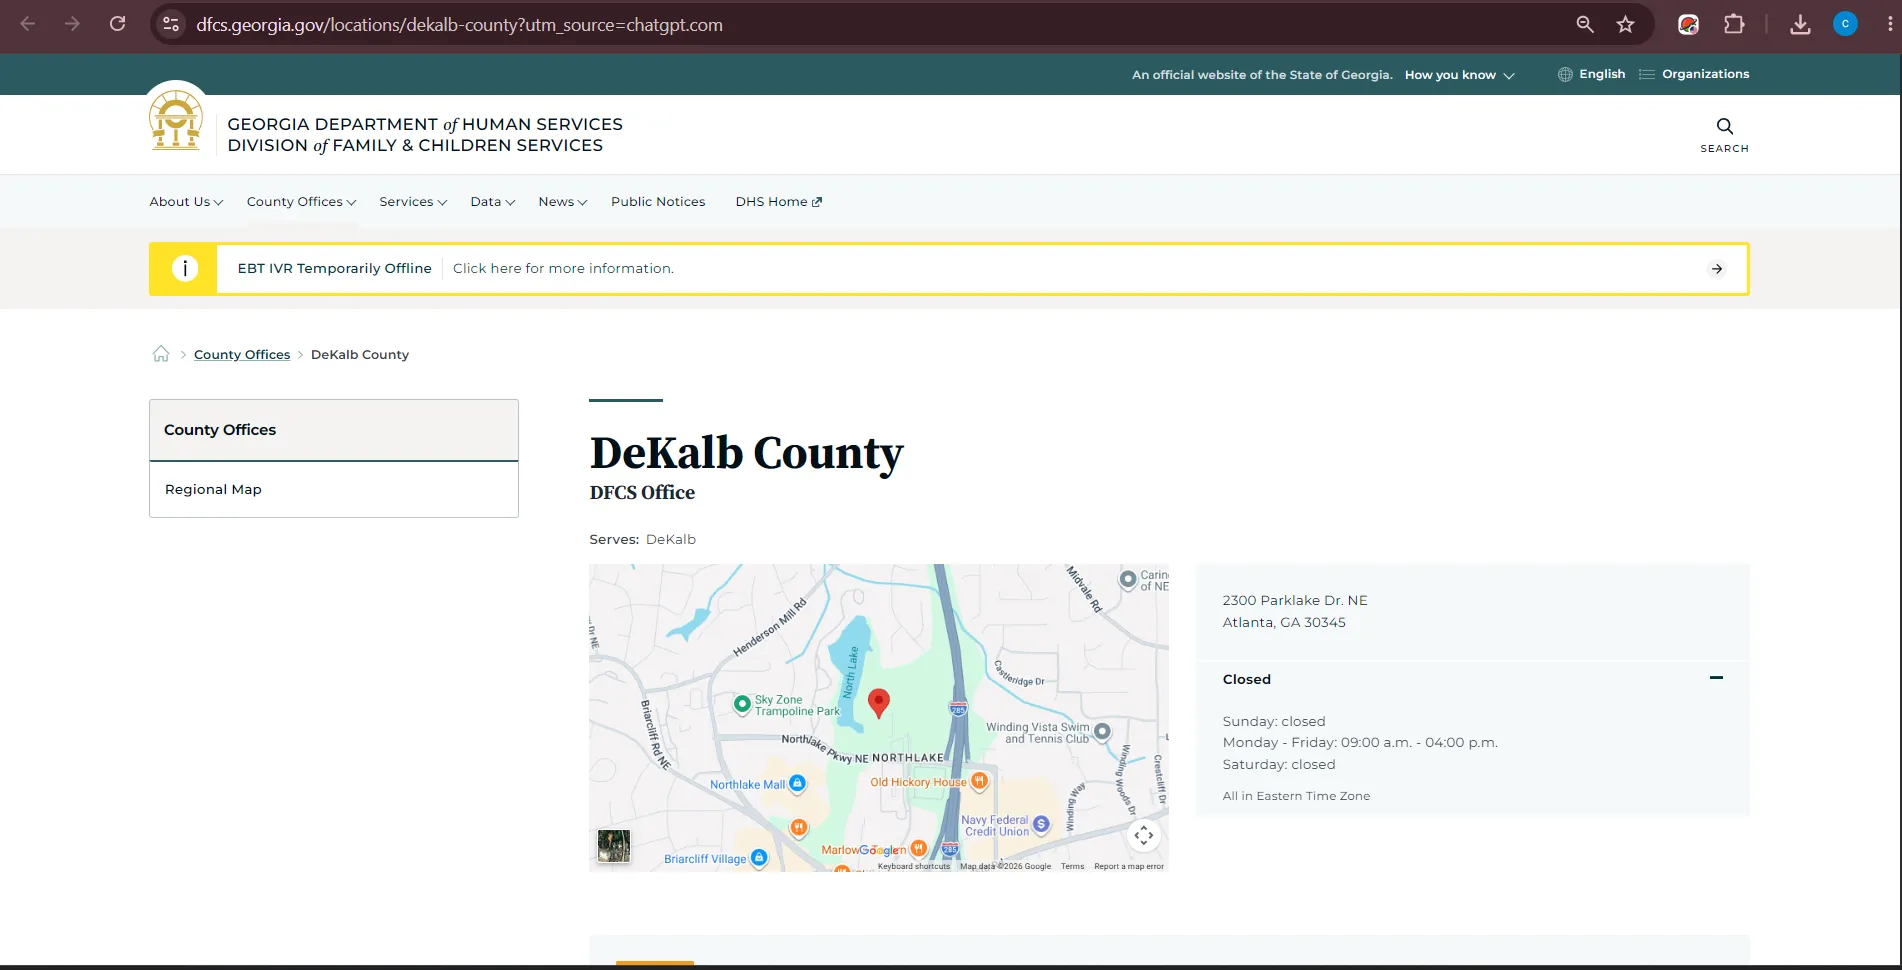Open map Terms link
Image resolution: width=1902 pixels, height=970 pixels.
coord(1072,866)
